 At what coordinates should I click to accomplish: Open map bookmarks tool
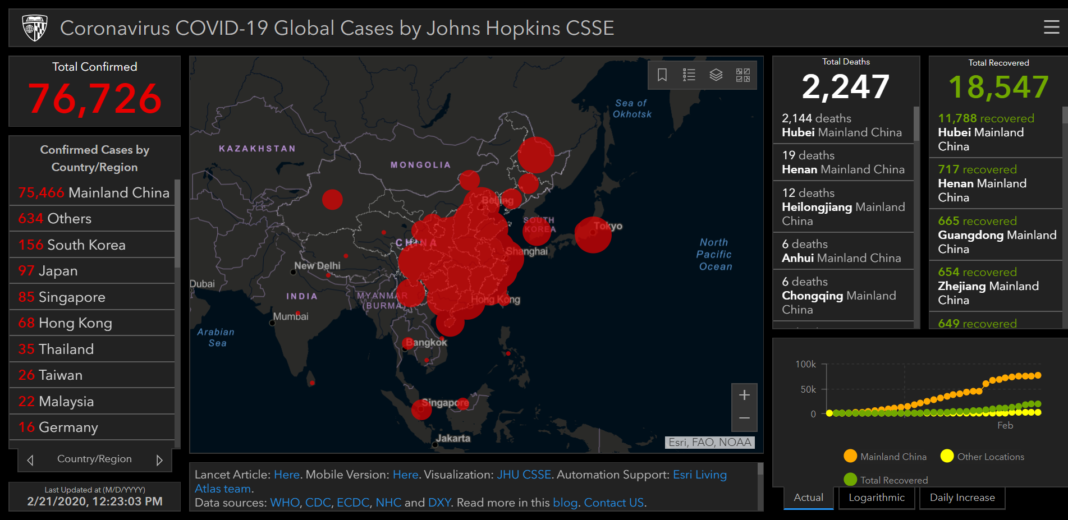pos(662,75)
